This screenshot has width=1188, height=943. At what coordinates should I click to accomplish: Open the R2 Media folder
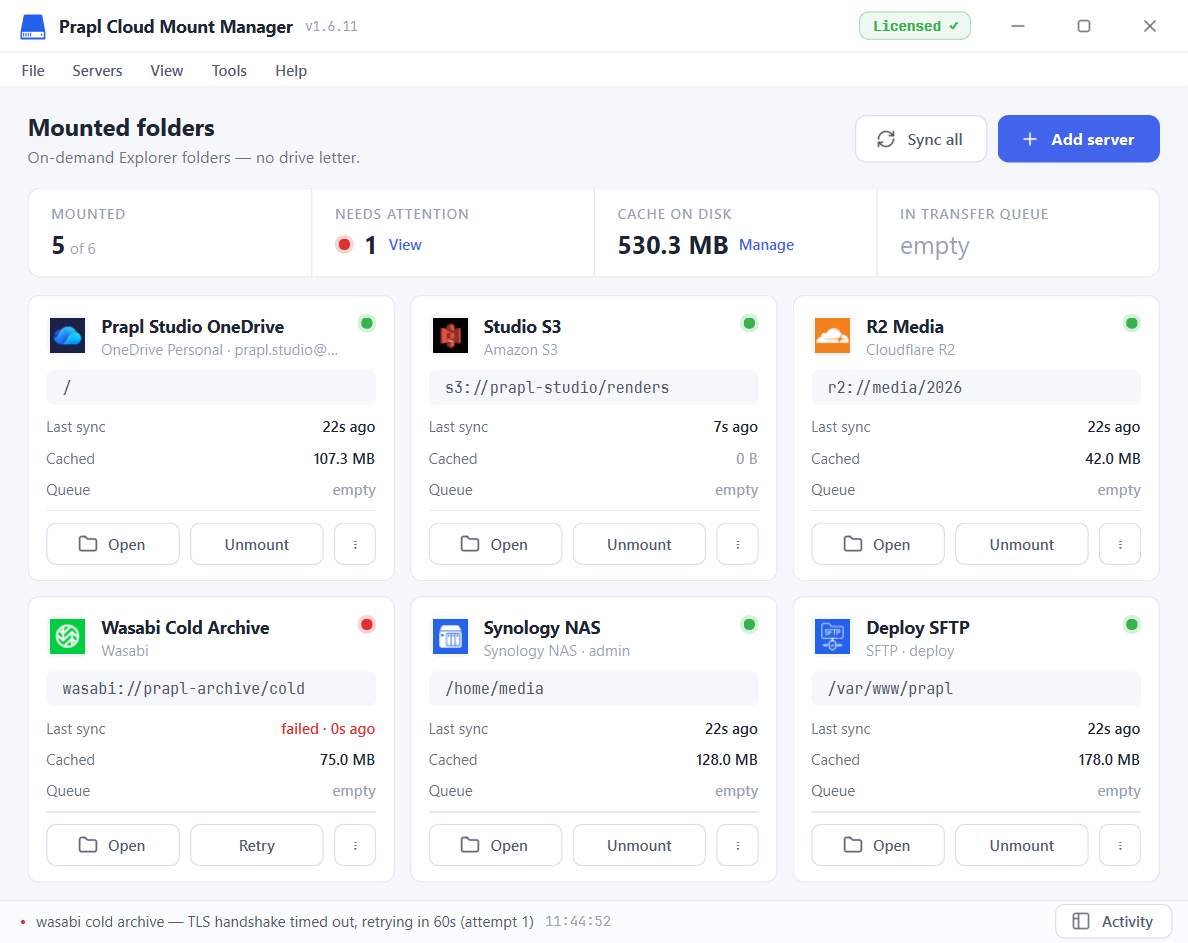click(x=878, y=545)
